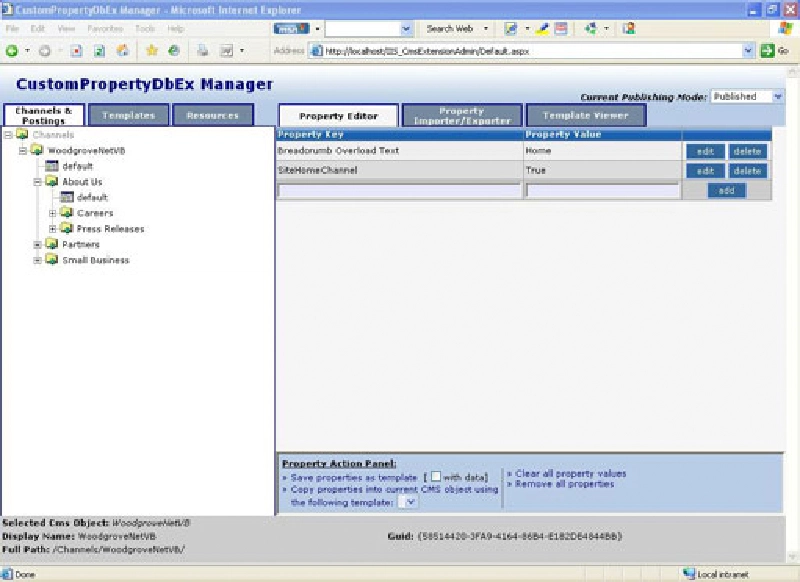Collapse the root Channels node
The height and width of the screenshot is (582, 800).
pos(8,135)
